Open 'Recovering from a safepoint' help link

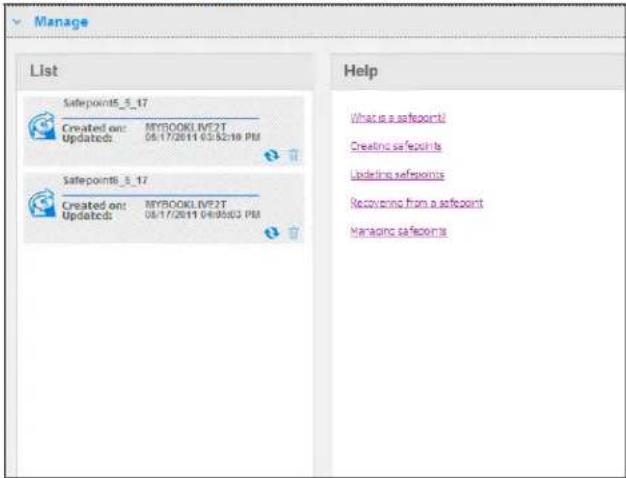tap(417, 203)
